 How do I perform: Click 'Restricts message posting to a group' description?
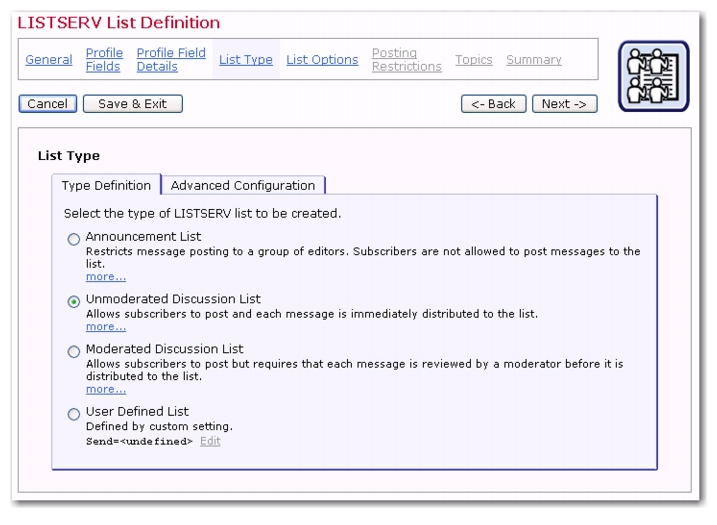click(x=363, y=257)
